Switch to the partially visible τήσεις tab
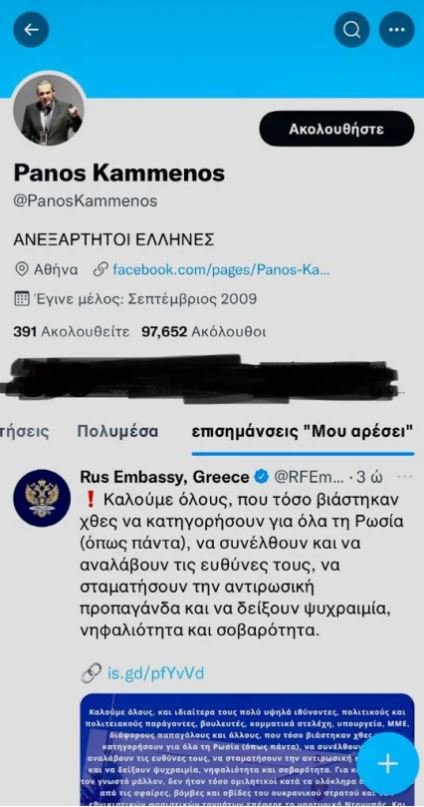 pyautogui.click(x=25, y=431)
